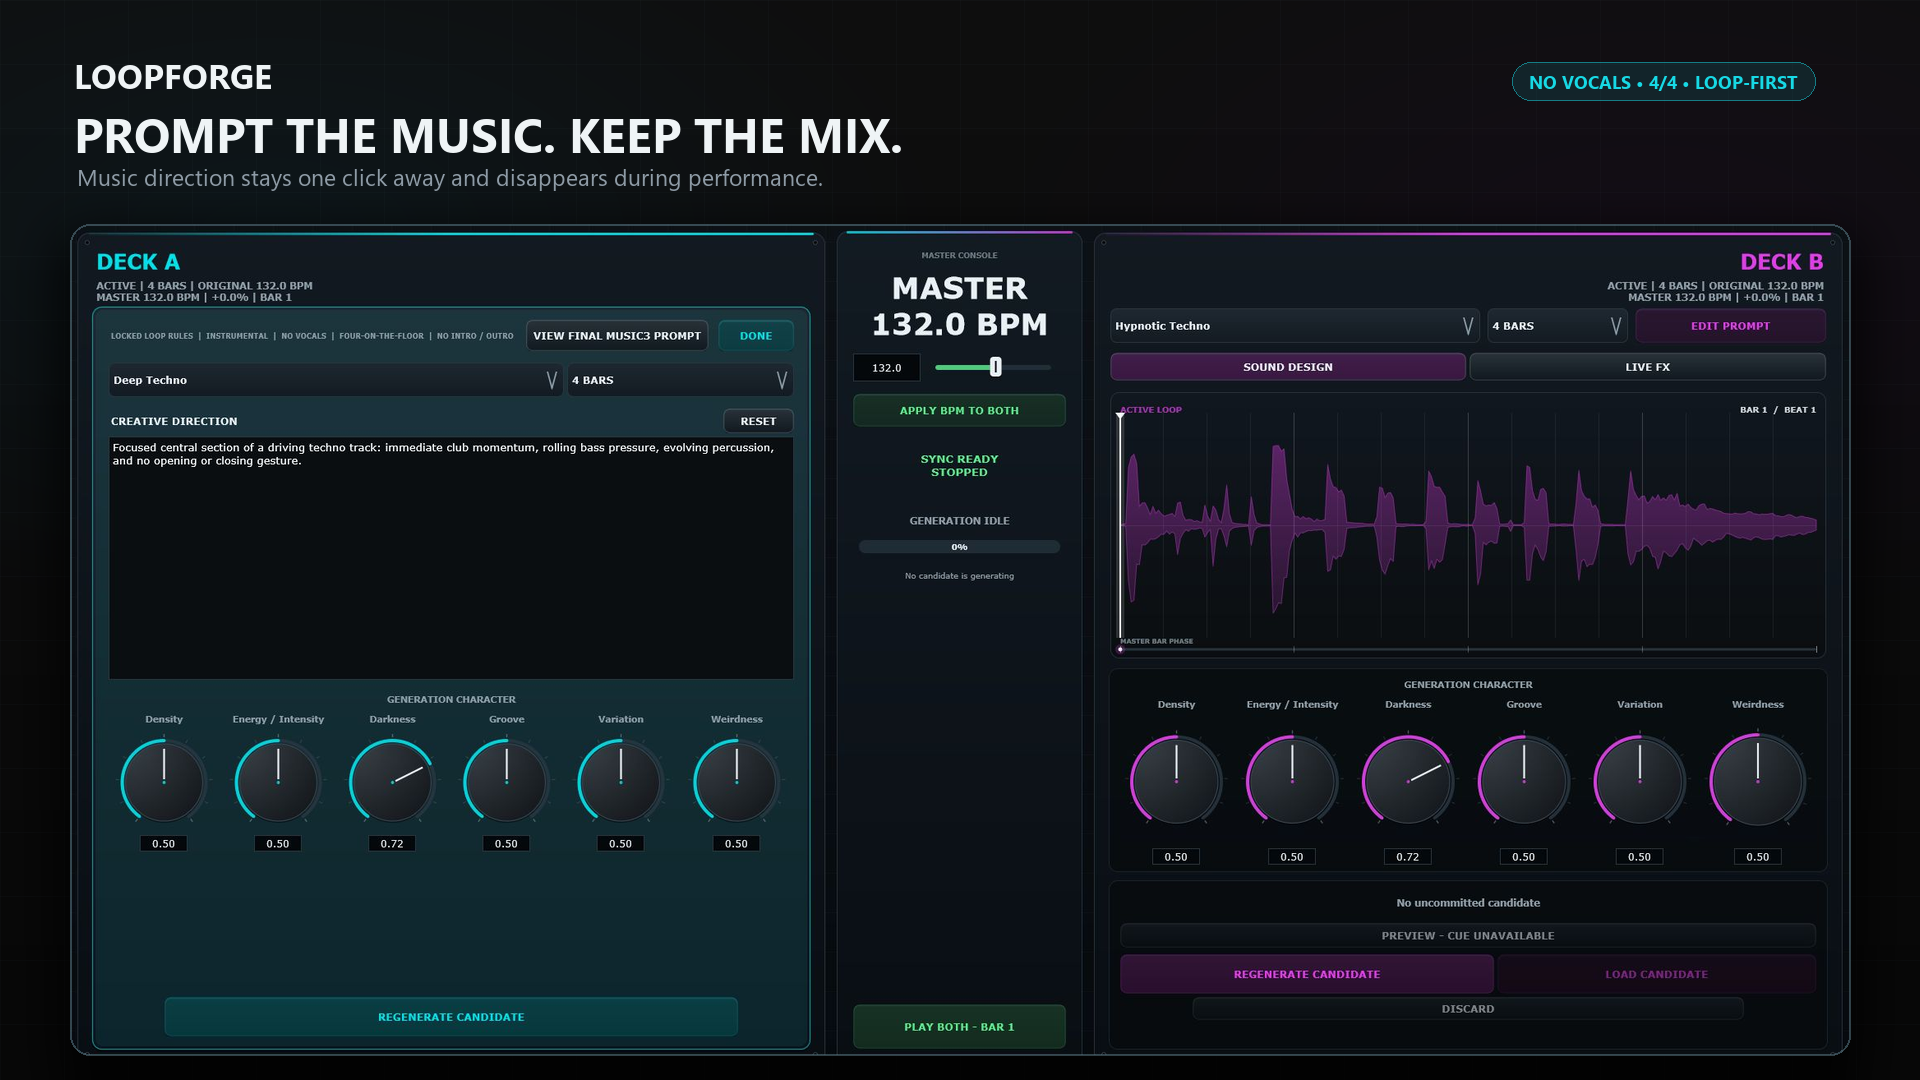Click DONE to close prompt editor
The height and width of the screenshot is (1080, 1920).
pos(756,336)
